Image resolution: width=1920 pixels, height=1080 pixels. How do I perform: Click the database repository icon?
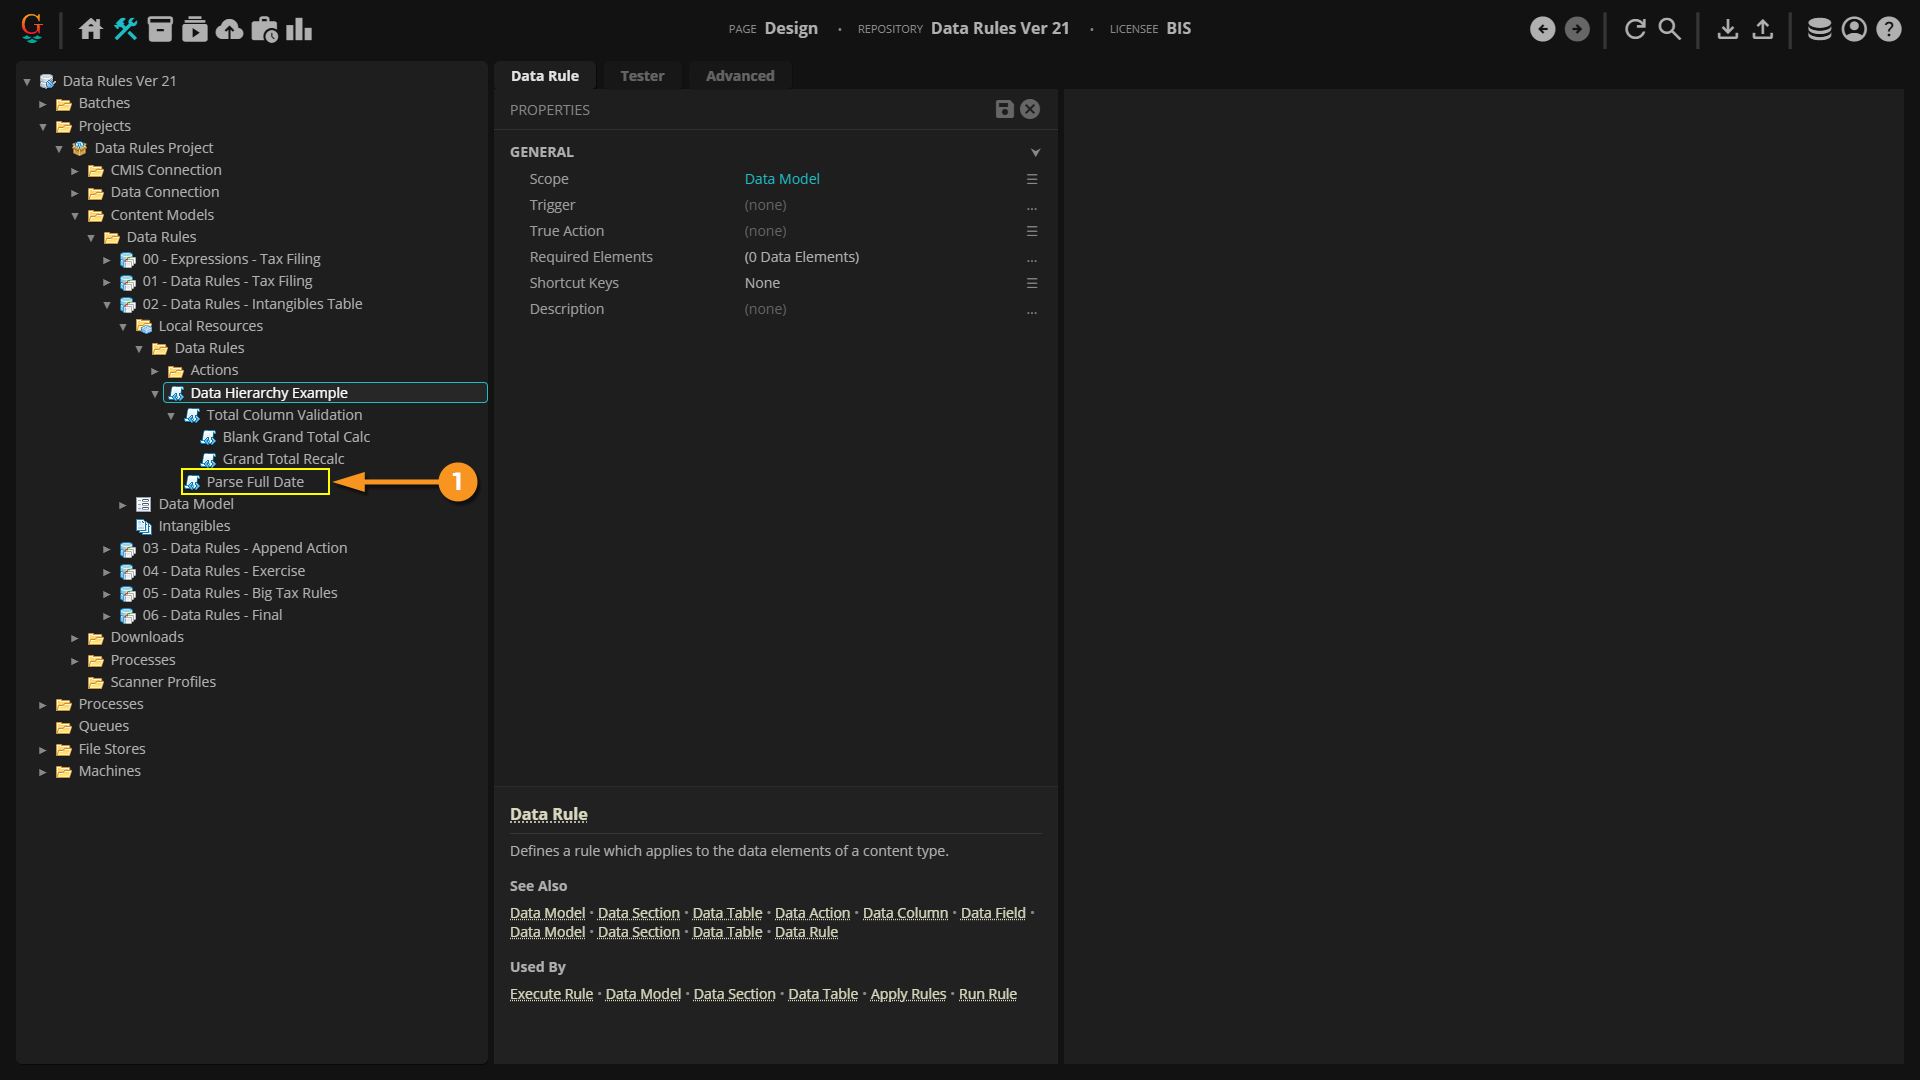click(1819, 29)
